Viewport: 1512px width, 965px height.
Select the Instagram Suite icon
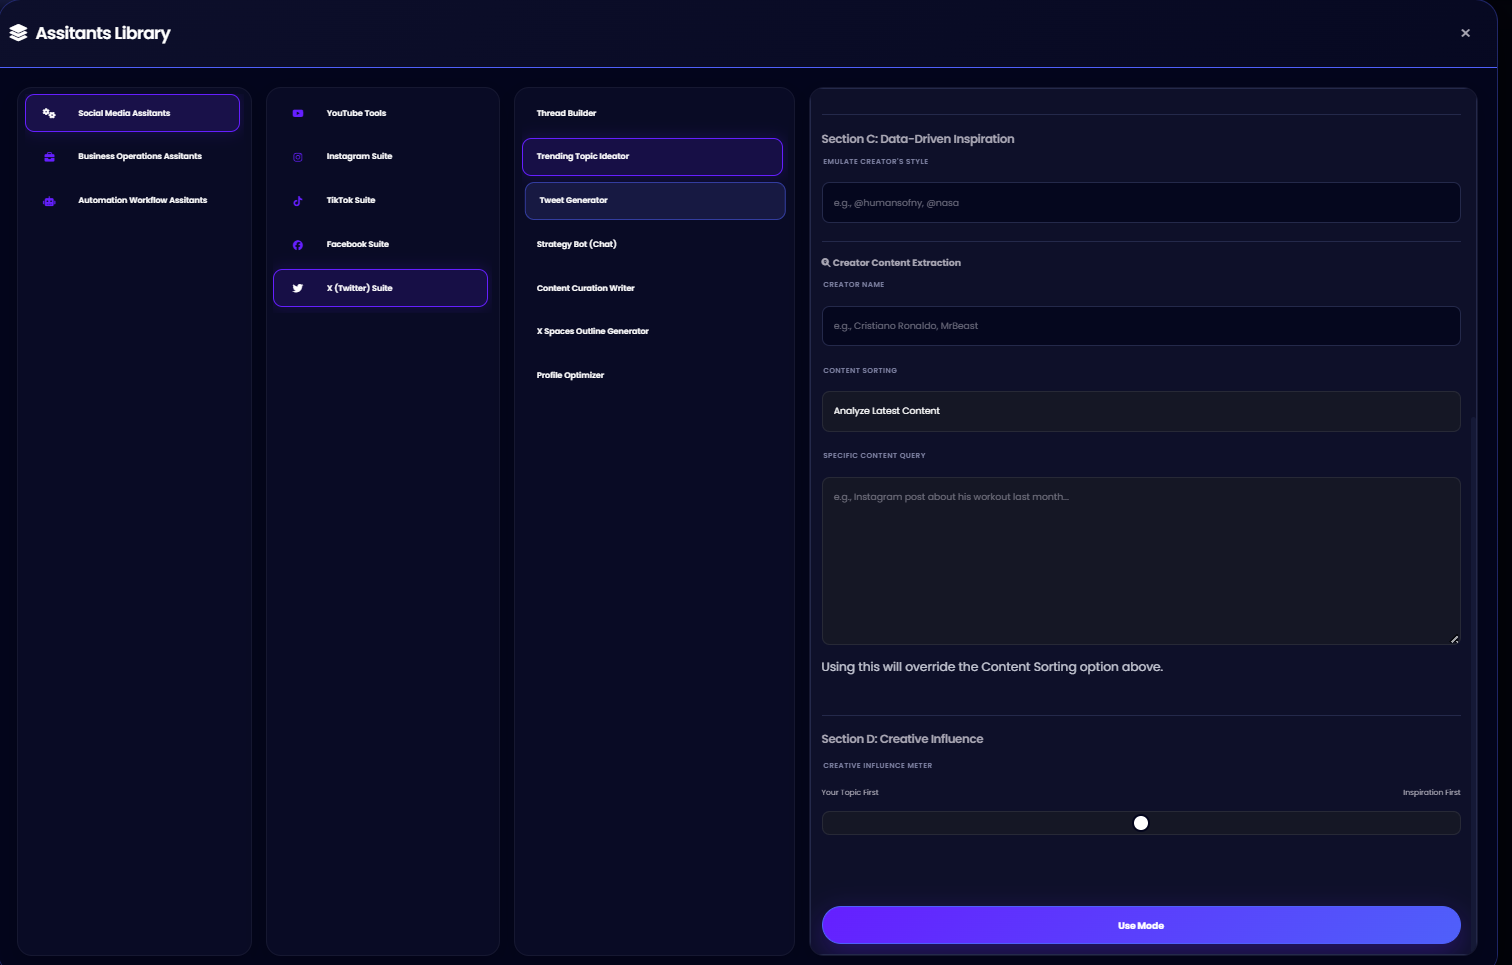pos(298,157)
